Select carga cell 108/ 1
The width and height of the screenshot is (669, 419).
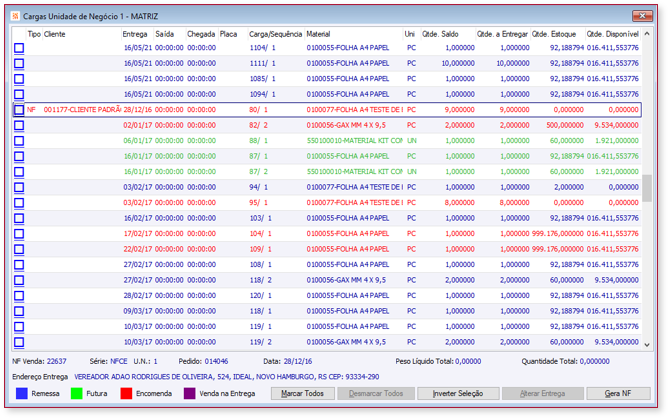click(x=260, y=265)
